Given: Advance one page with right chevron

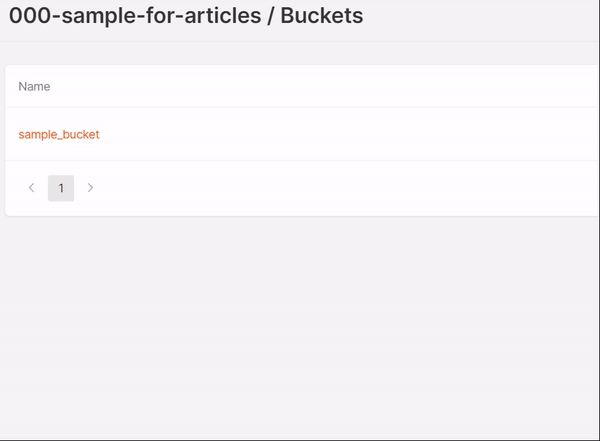Looking at the screenshot, I should click(90, 188).
